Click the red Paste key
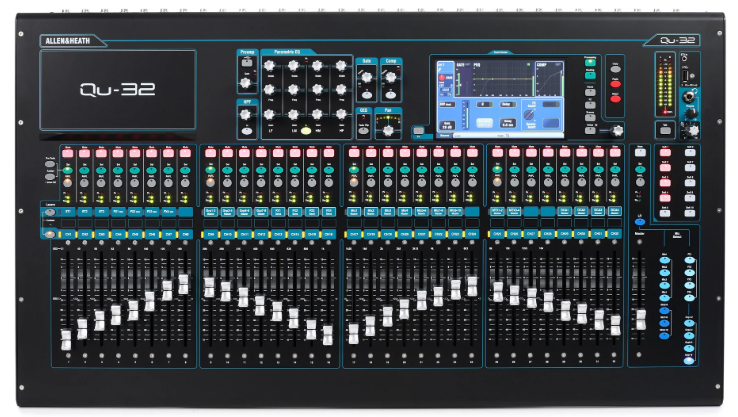 coord(615,84)
